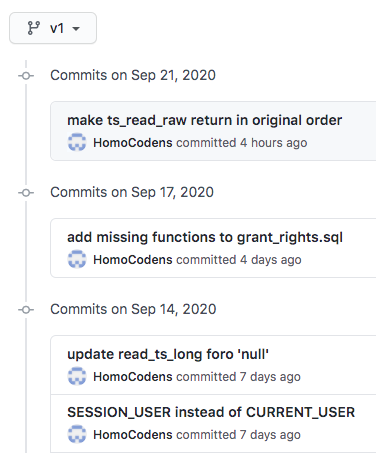The width and height of the screenshot is (376, 453).
Task: Open HomoCodens profile from the read_ts_long commit
Action: tap(133, 377)
